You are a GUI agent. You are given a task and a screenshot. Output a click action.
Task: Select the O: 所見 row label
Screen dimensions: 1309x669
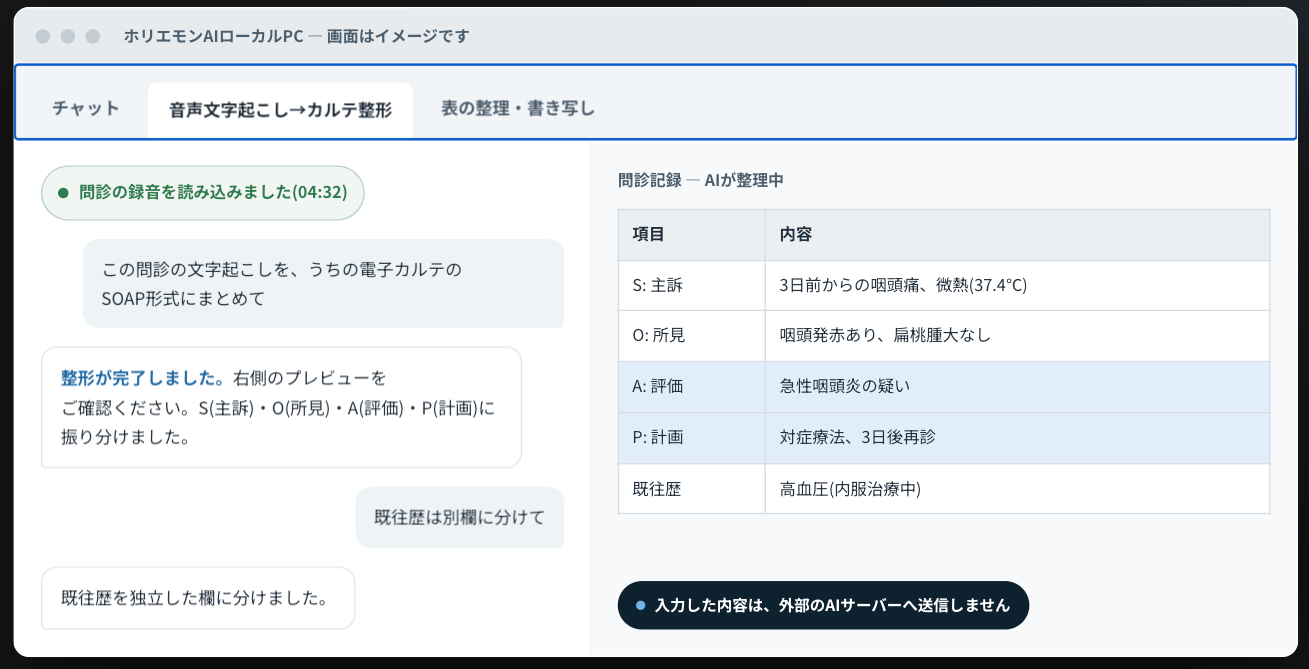coord(691,336)
